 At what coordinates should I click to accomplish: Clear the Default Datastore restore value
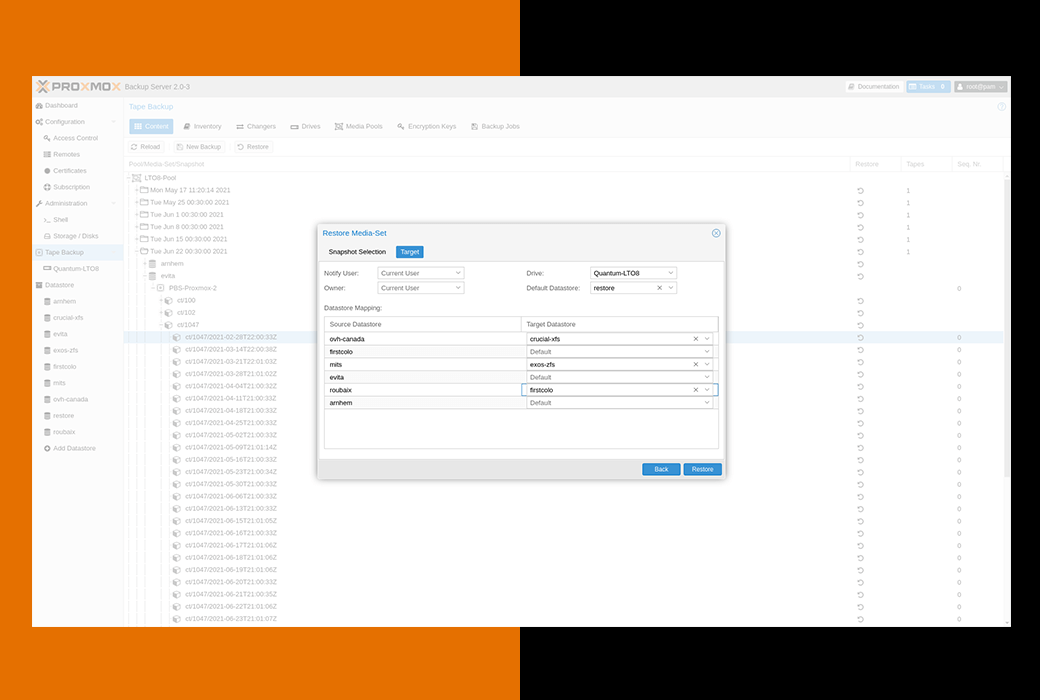pos(659,288)
